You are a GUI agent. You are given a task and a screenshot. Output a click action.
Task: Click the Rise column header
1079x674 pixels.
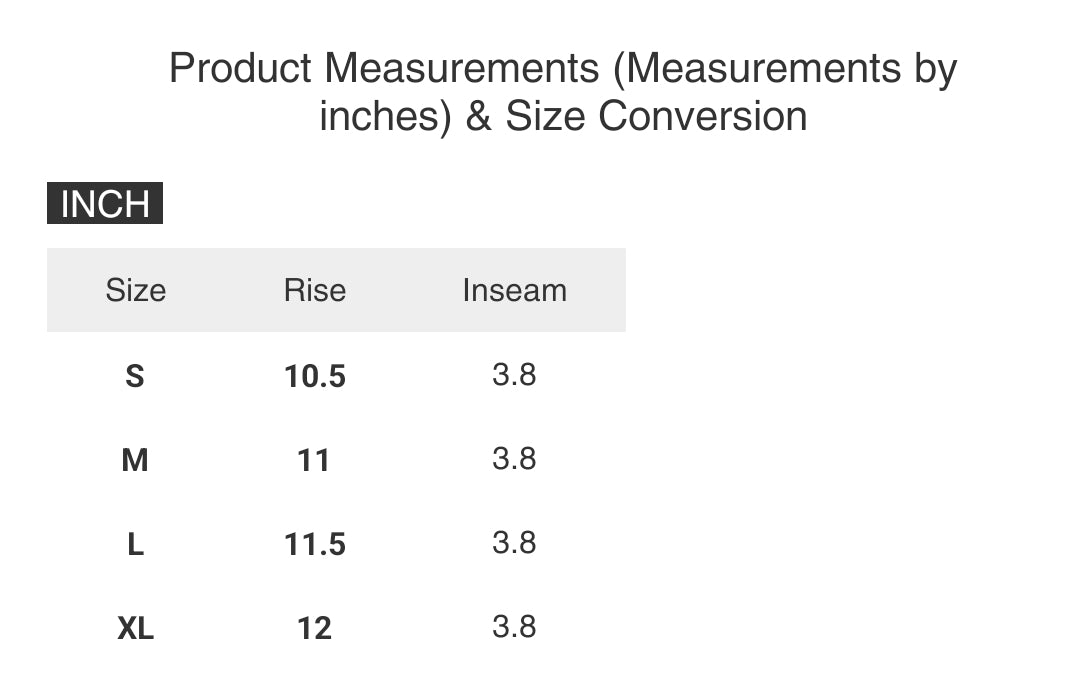click(314, 290)
